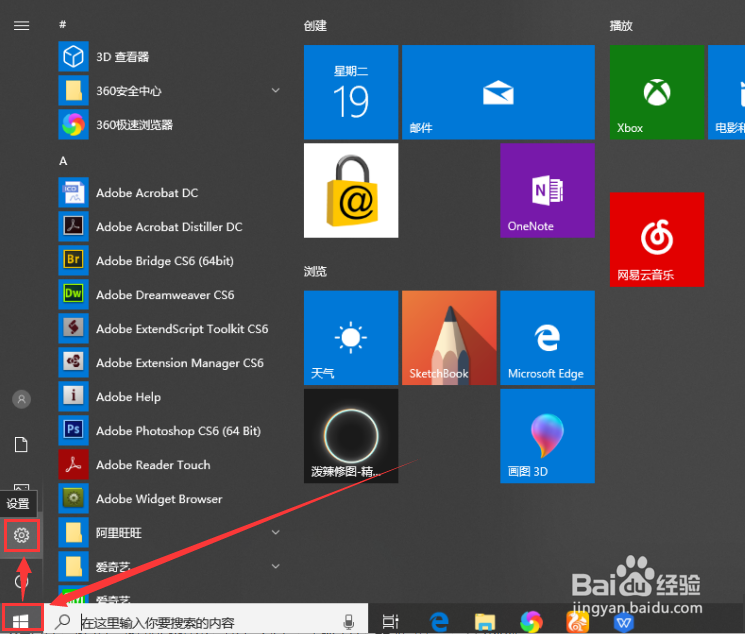This screenshot has height=634, width=745.
Task: Open Adobe Help
Action: pos(169,396)
